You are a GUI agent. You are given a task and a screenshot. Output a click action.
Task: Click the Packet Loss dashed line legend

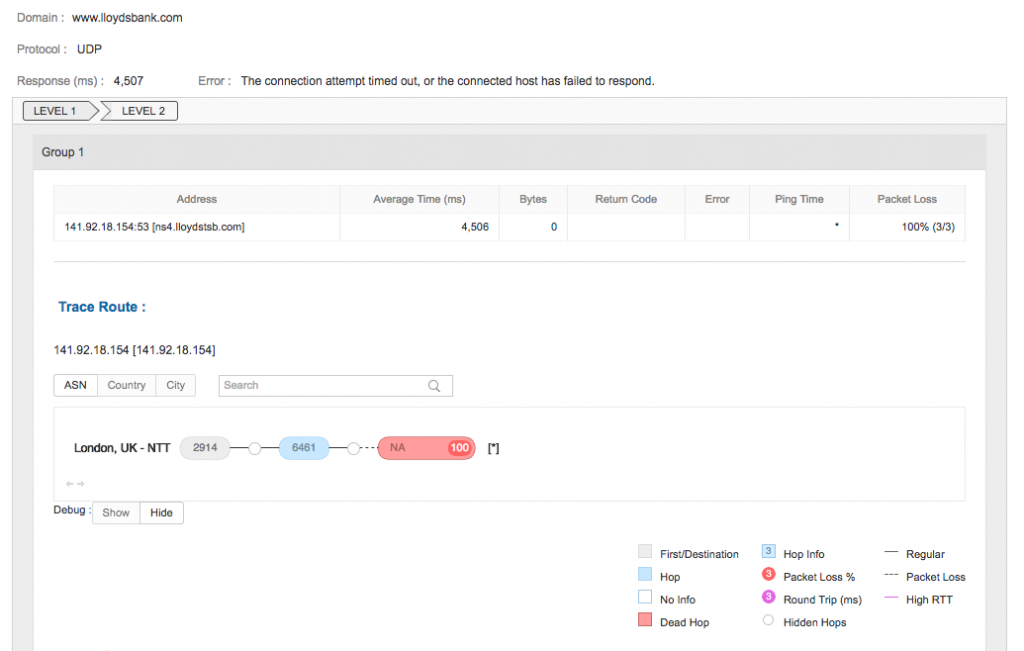click(x=925, y=577)
